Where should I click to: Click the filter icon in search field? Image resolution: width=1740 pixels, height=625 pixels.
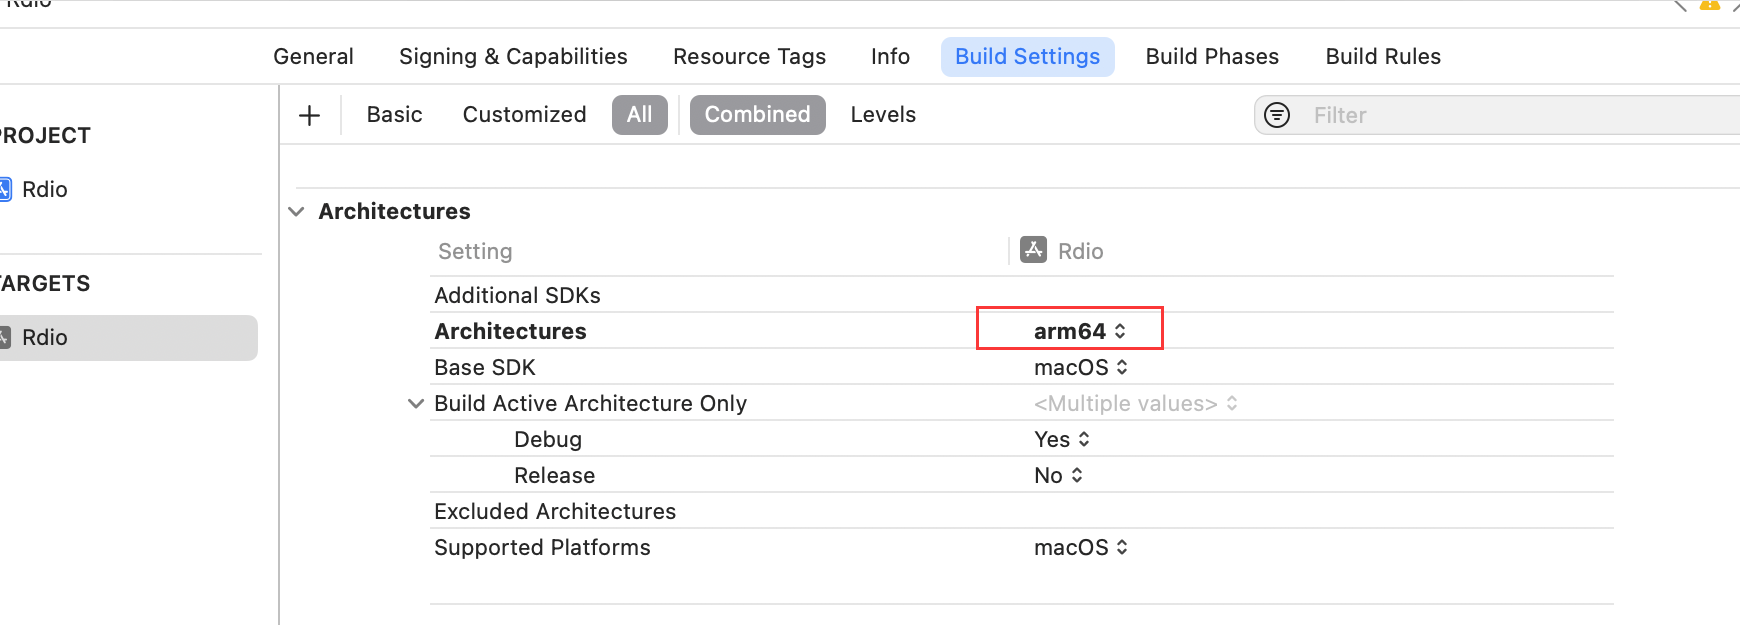point(1277,115)
